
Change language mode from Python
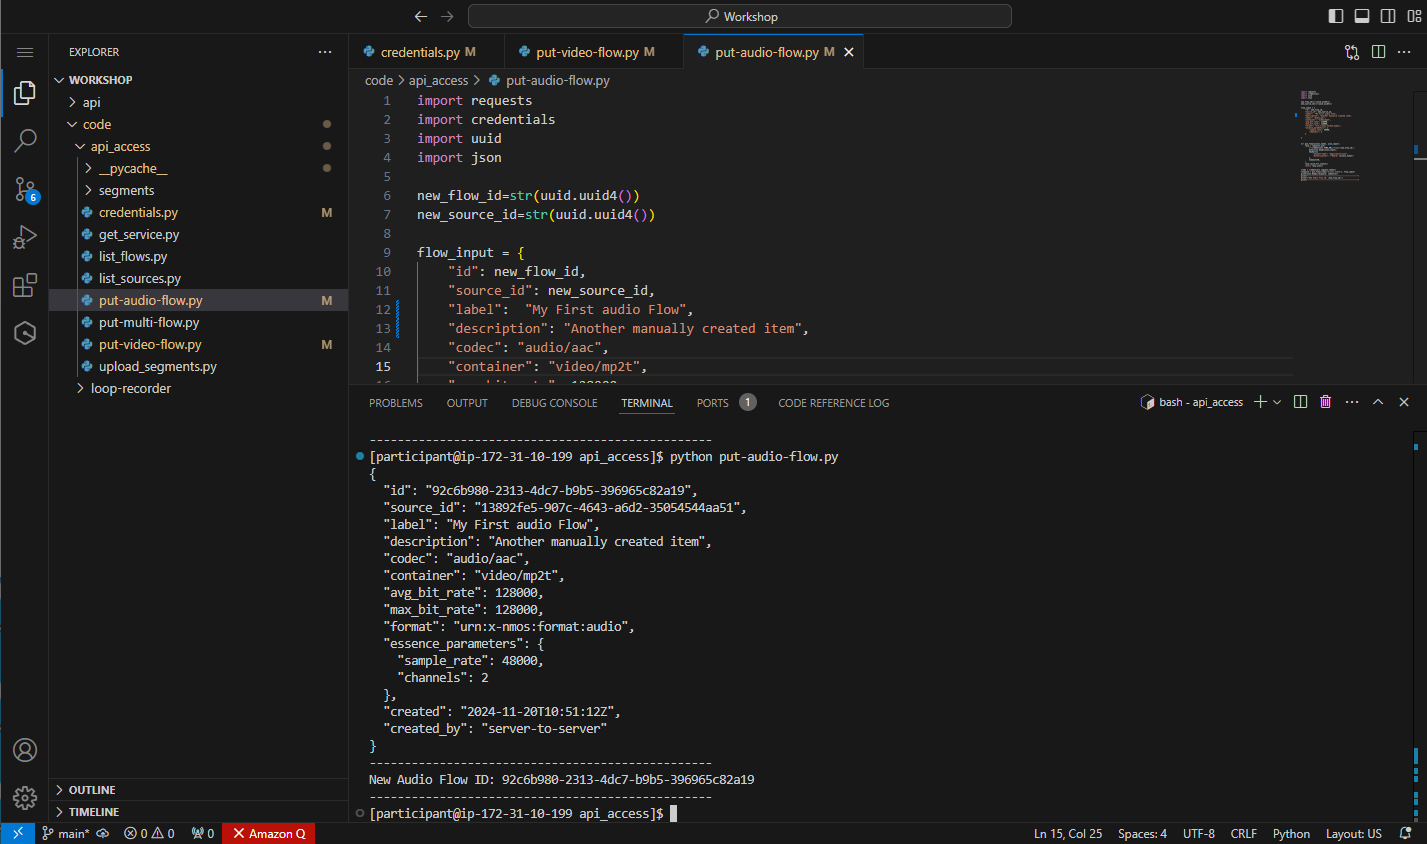[x=1291, y=833]
